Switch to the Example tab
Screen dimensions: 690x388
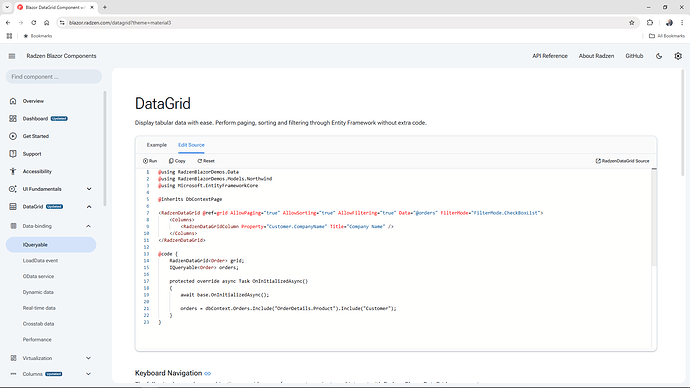[157, 145]
